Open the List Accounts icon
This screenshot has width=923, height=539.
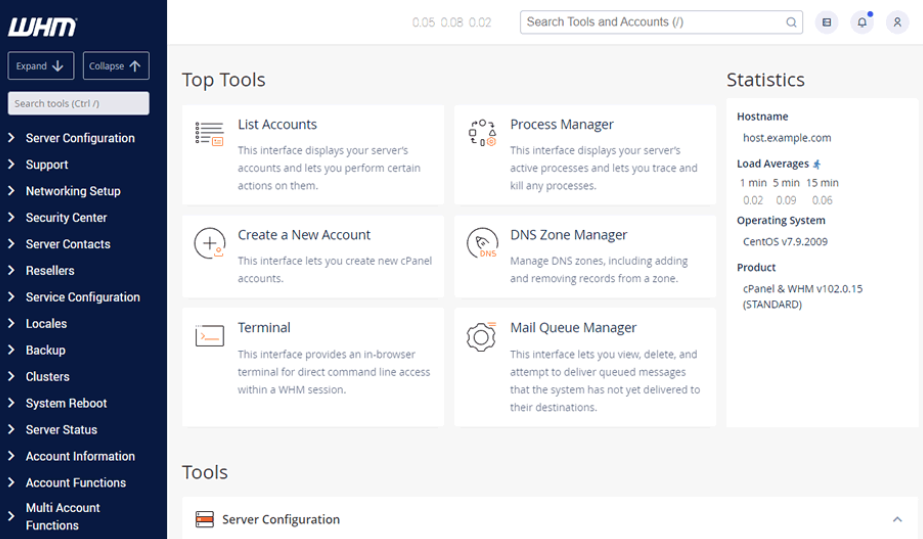point(210,134)
